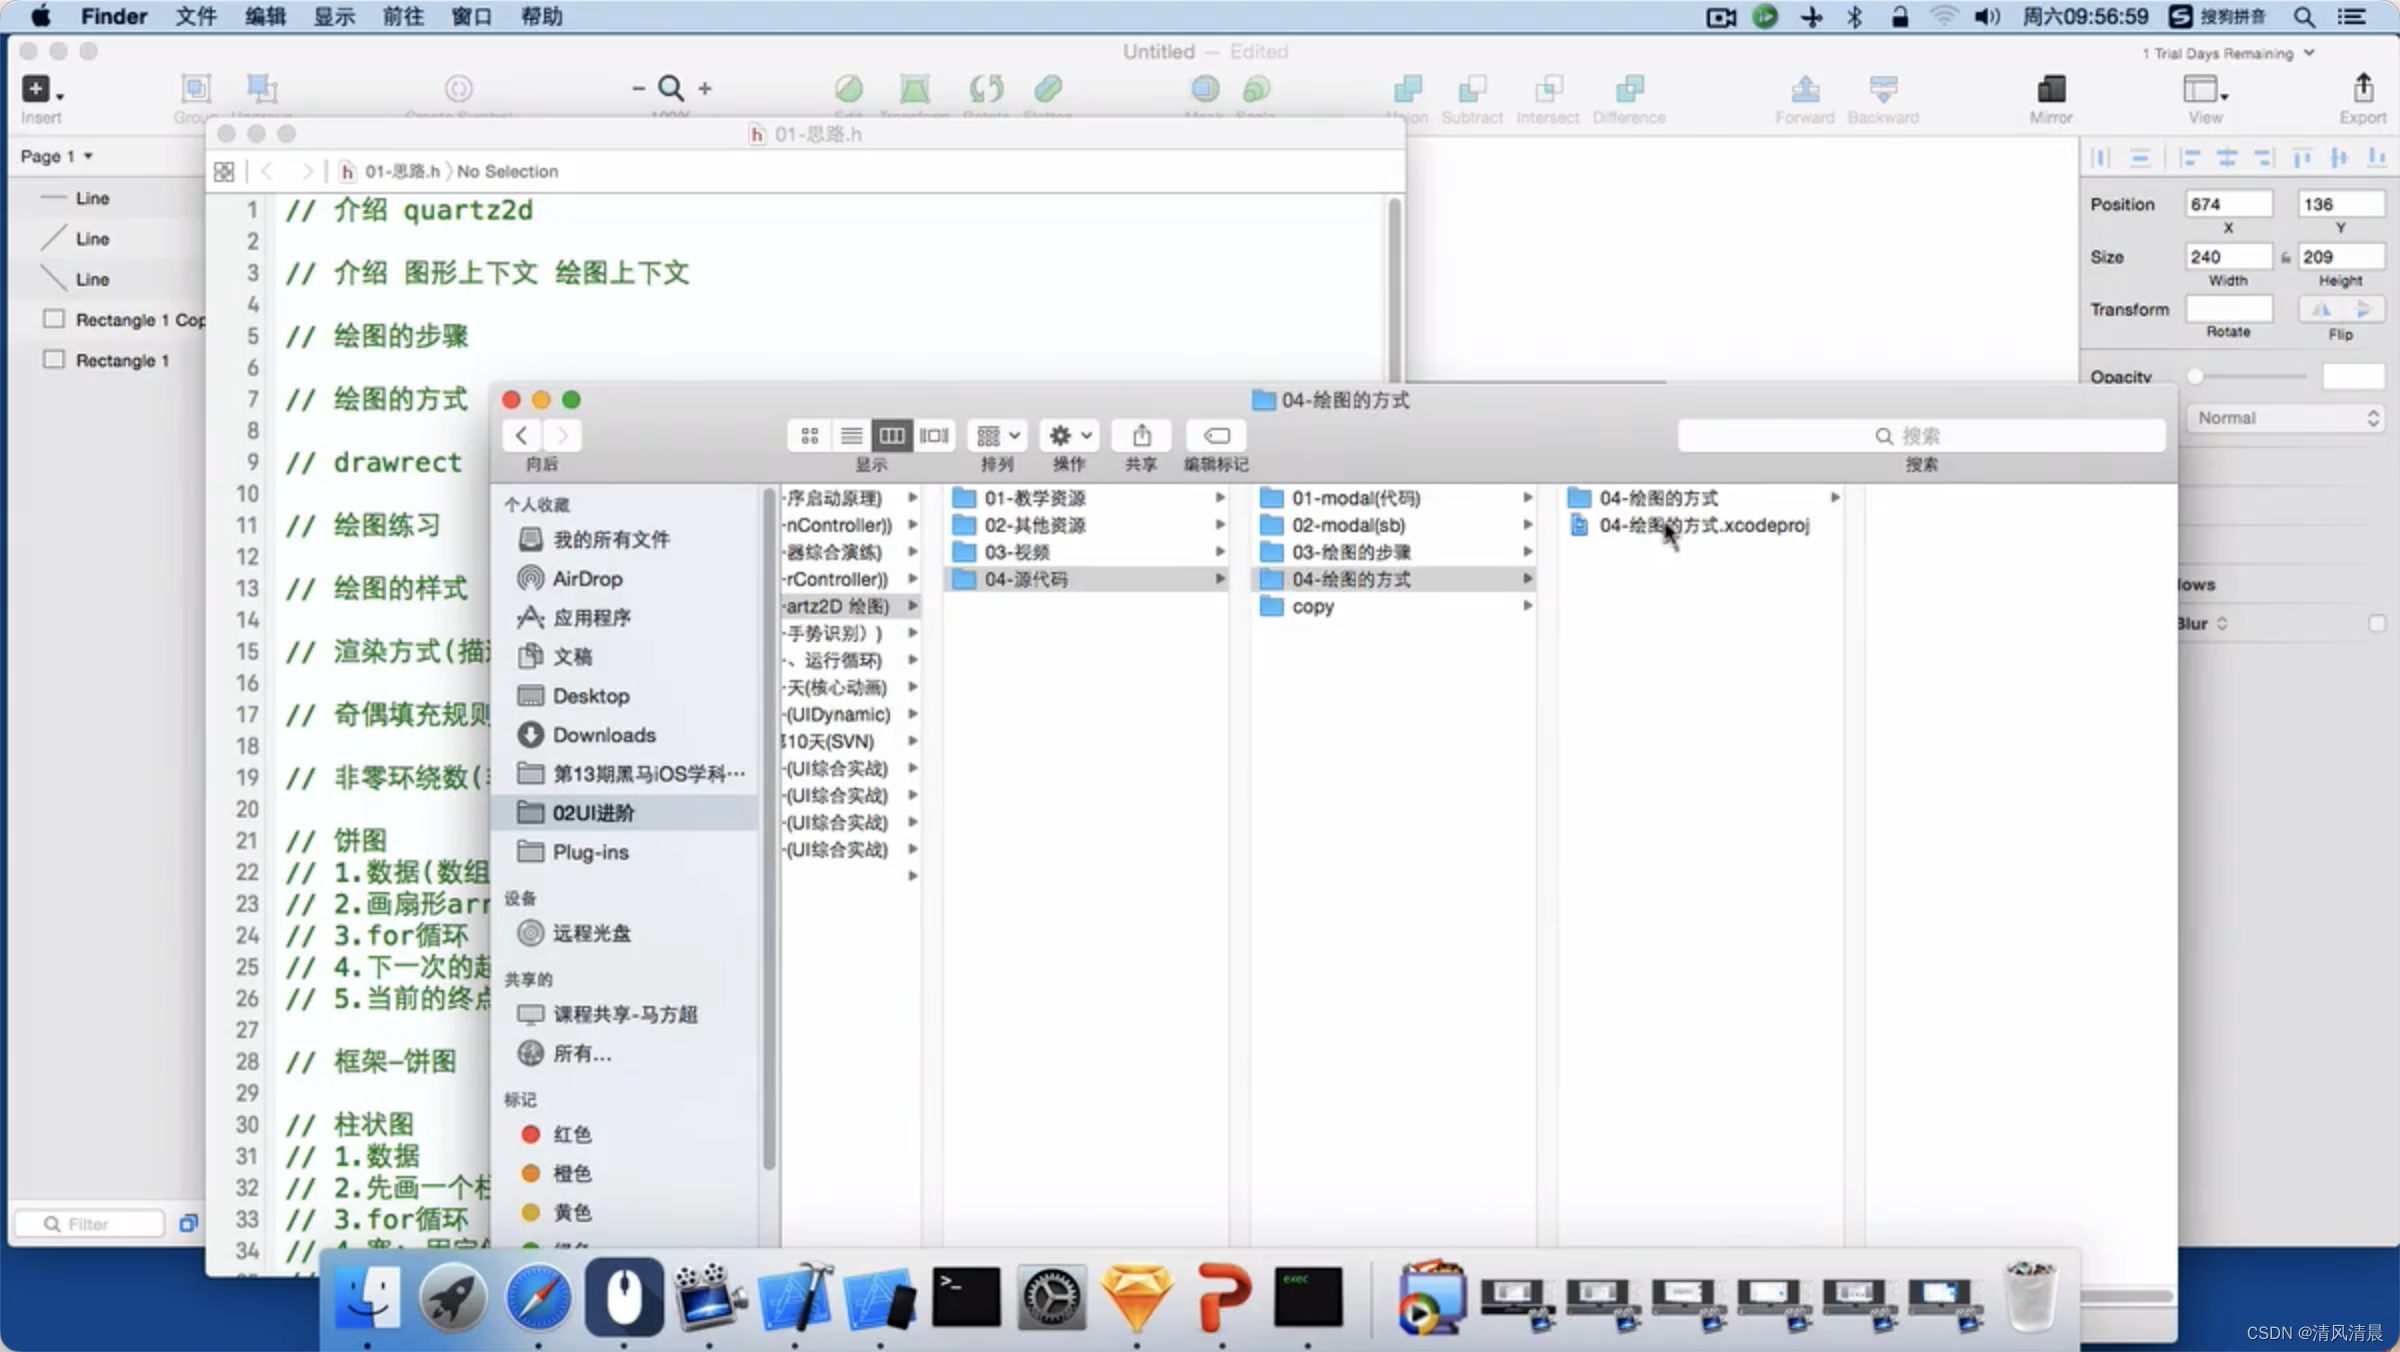This screenshot has height=1352, width=2400.
Task: Switch Finder to column view
Action: coord(892,435)
